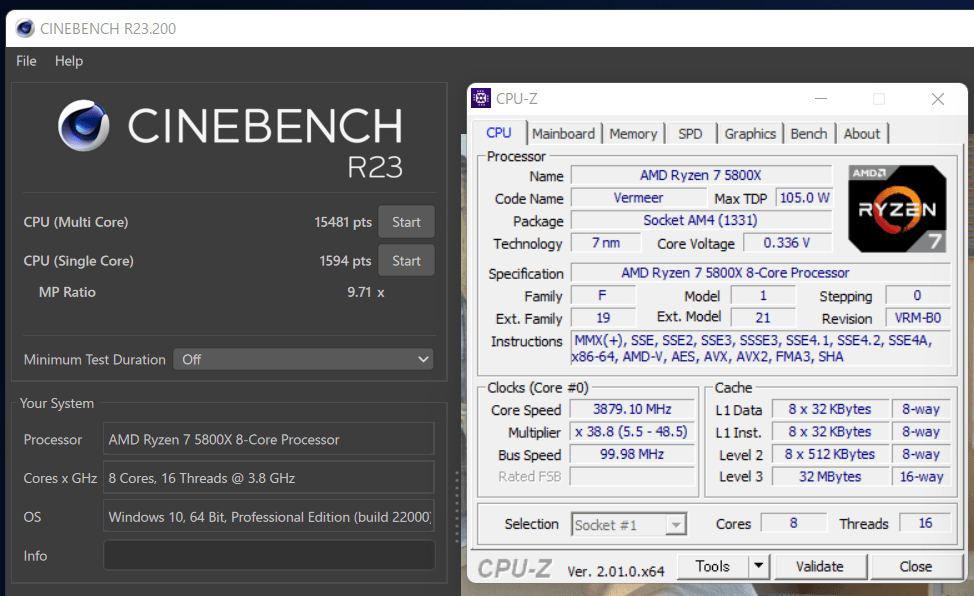Viewport: 974px width, 596px height.
Task: Open the Help menu in Cinebench
Action: (68, 61)
